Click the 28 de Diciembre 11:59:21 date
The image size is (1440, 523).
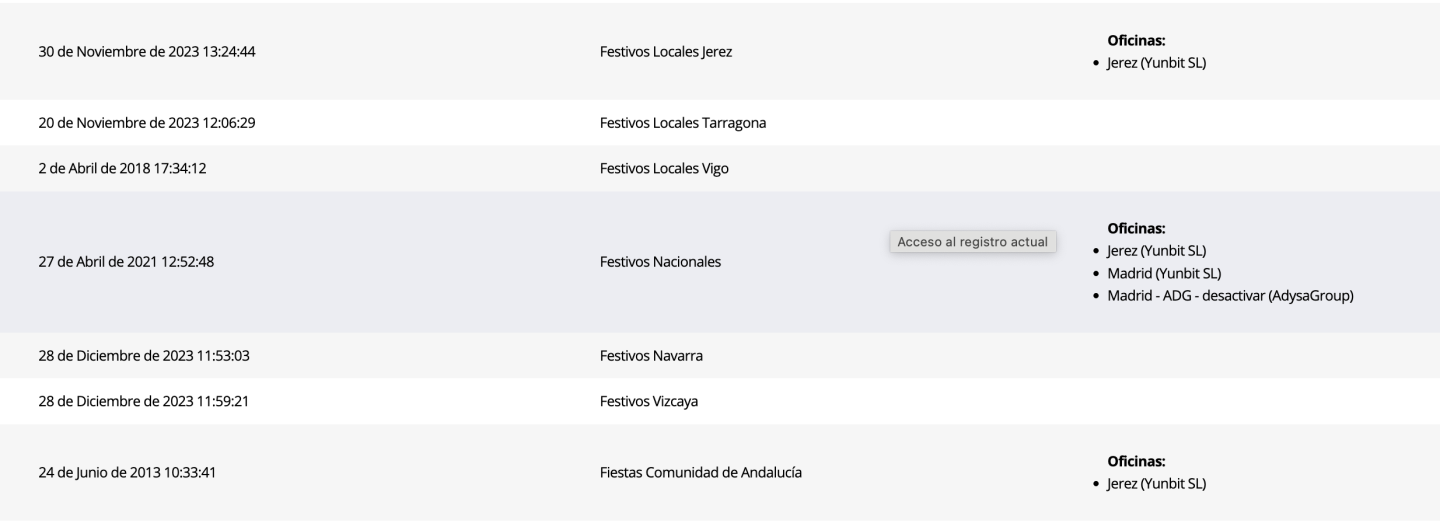coord(150,402)
